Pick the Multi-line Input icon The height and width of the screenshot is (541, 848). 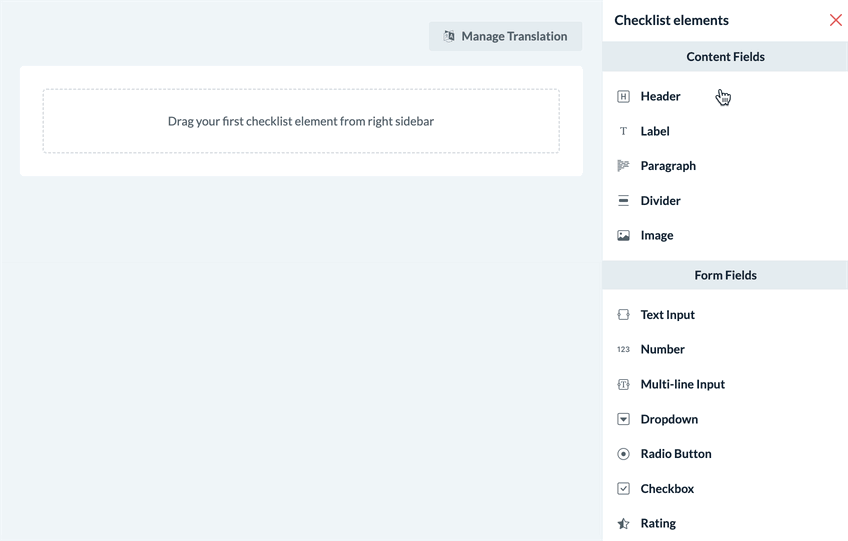coord(623,384)
